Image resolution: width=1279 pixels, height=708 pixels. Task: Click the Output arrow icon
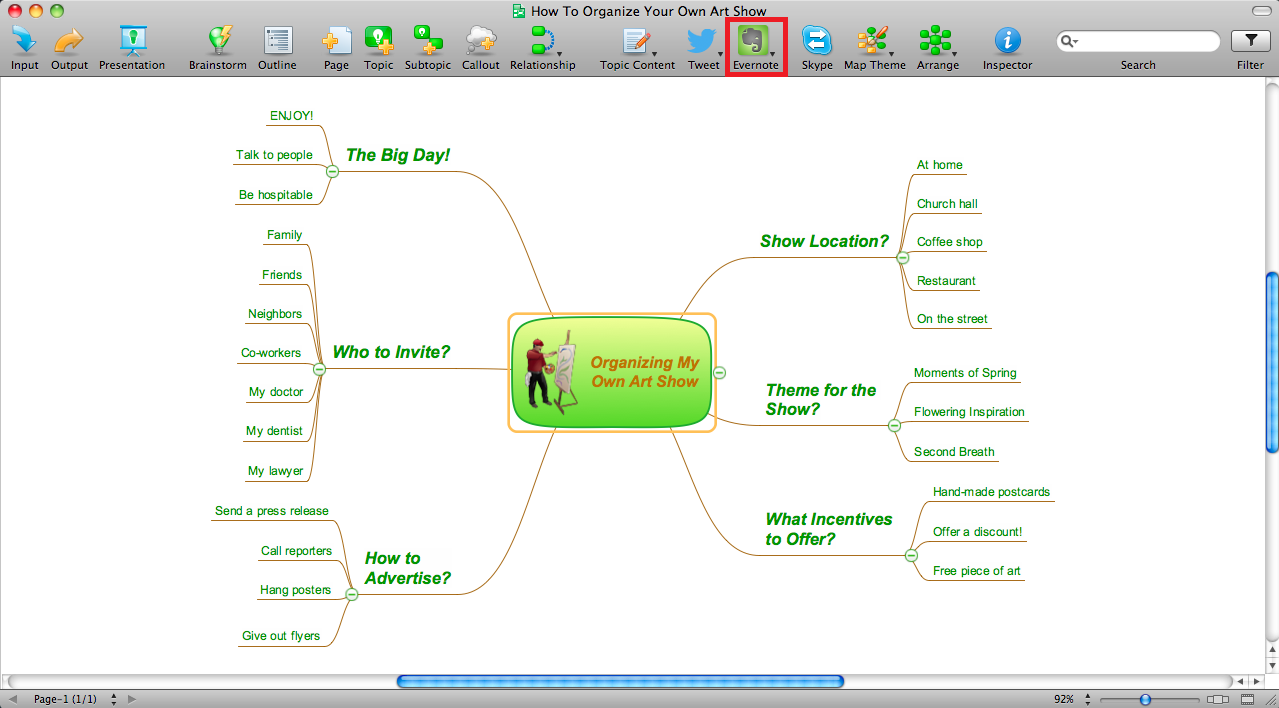click(69, 40)
